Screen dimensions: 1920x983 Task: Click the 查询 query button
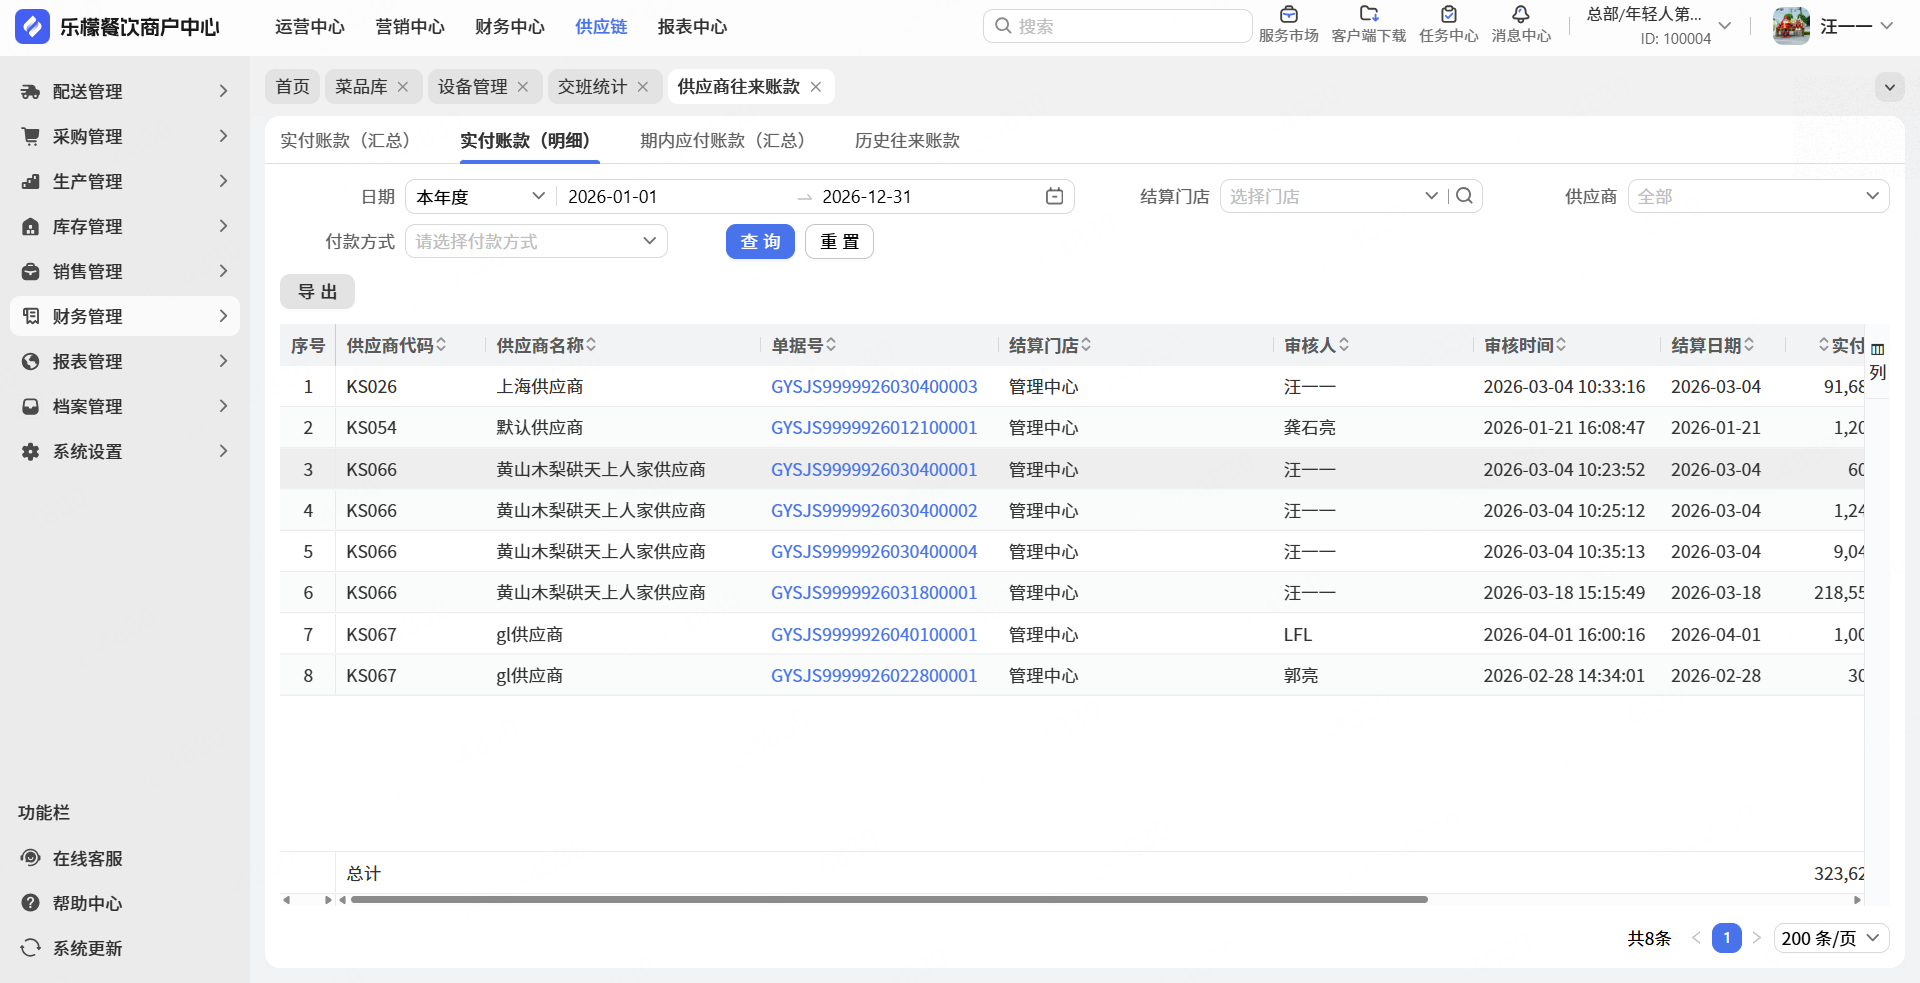tap(760, 241)
